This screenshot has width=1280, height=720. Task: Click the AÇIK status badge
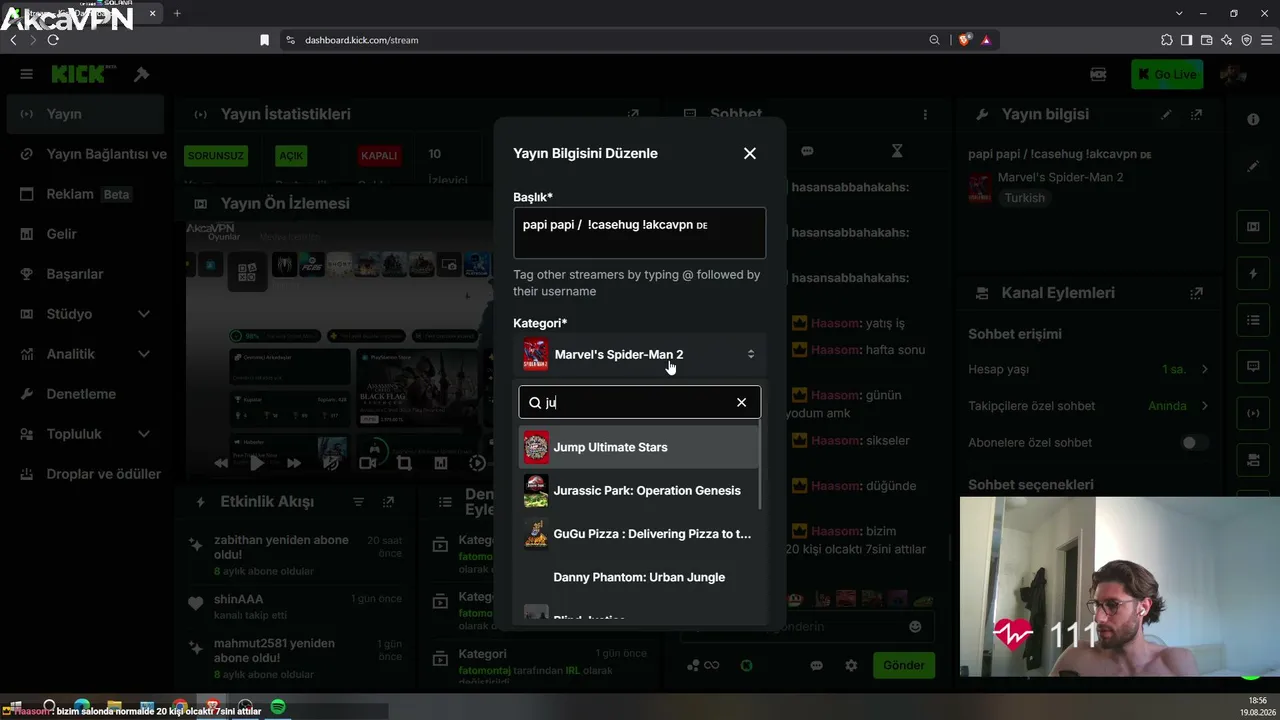click(291, 156)
